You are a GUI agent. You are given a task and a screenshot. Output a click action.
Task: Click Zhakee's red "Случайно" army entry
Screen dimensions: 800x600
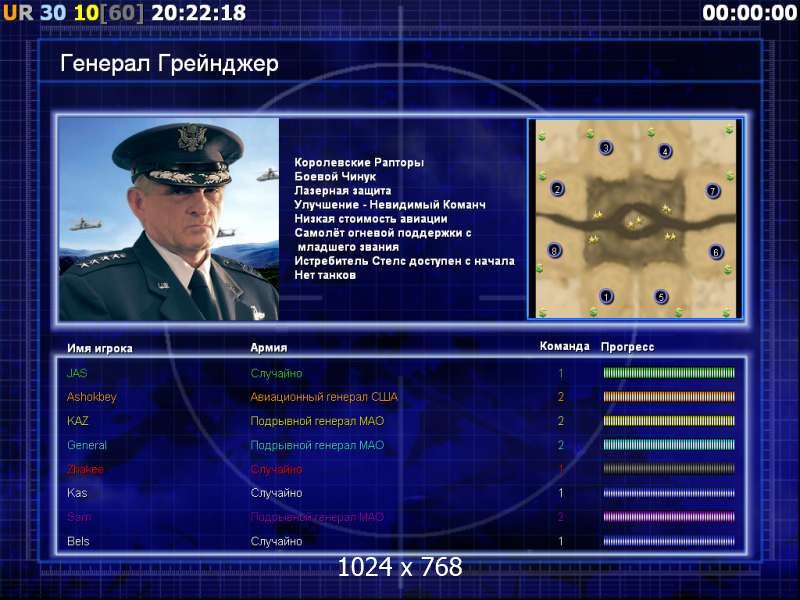(x=276, y=469)
